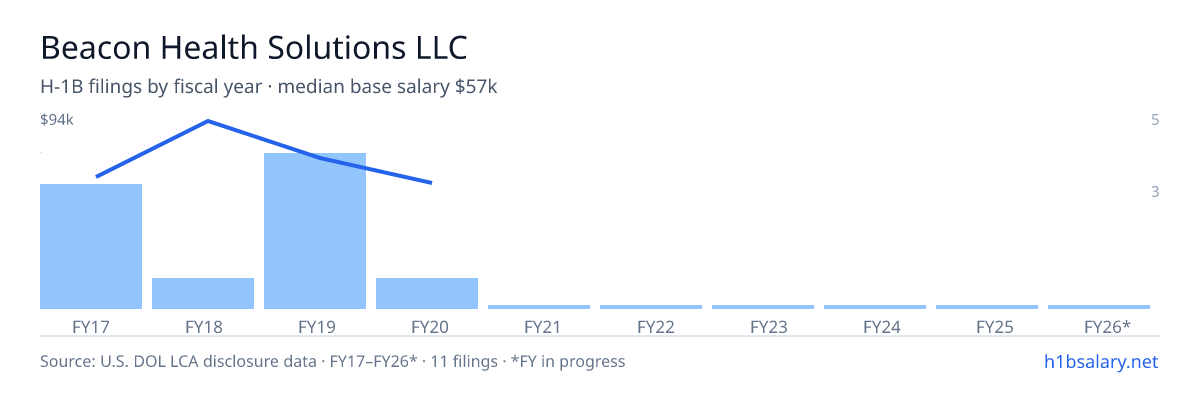Viewport: 1200px width, 400px height.
Task: Click the salary line peak at FY18
Action: (207, 121)
